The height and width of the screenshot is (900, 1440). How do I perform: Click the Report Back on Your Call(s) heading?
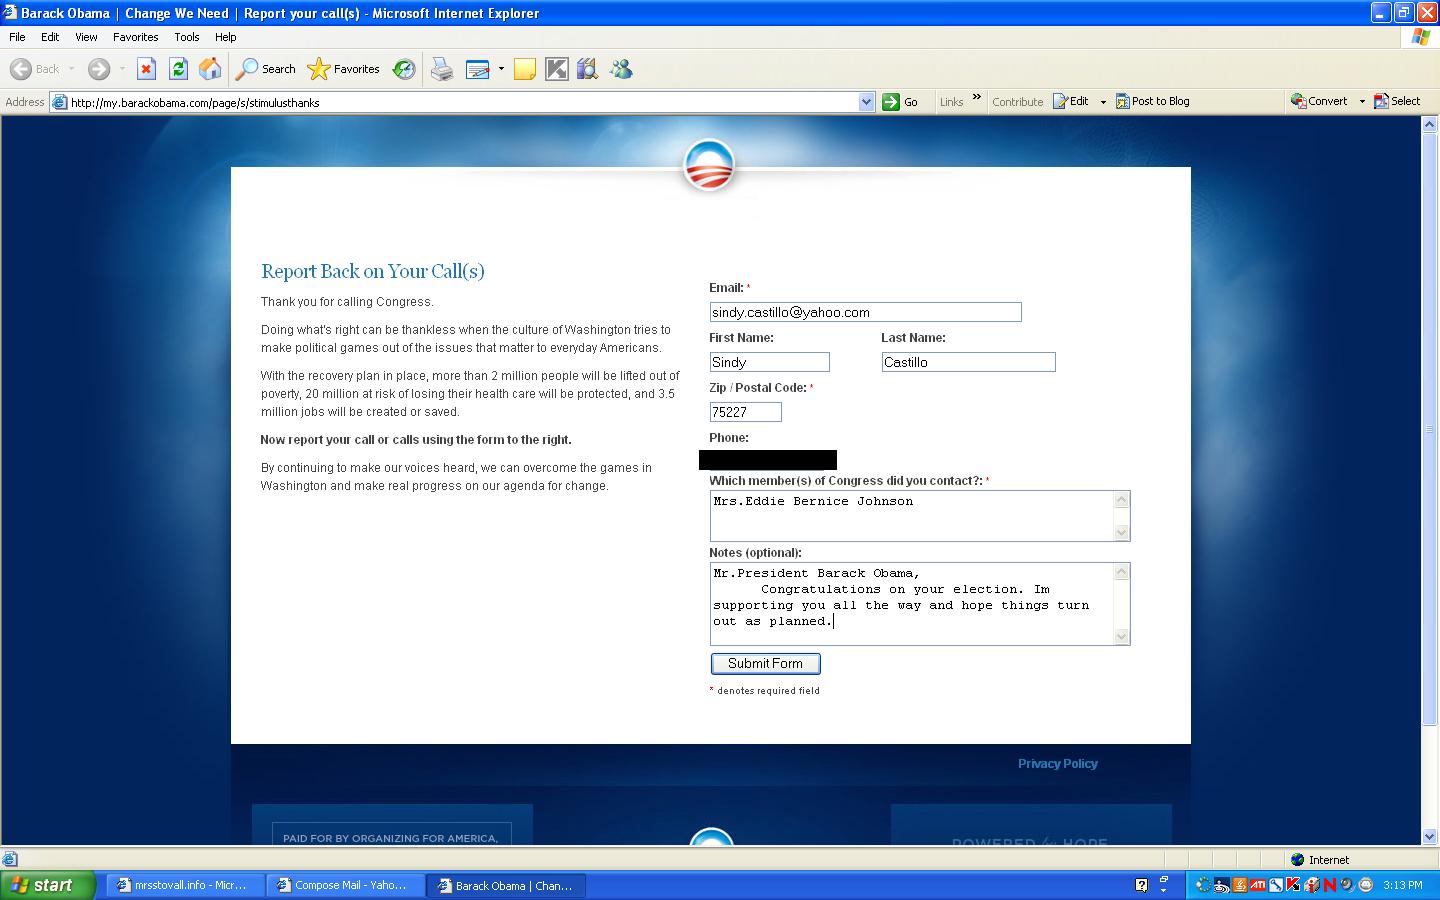373,271
